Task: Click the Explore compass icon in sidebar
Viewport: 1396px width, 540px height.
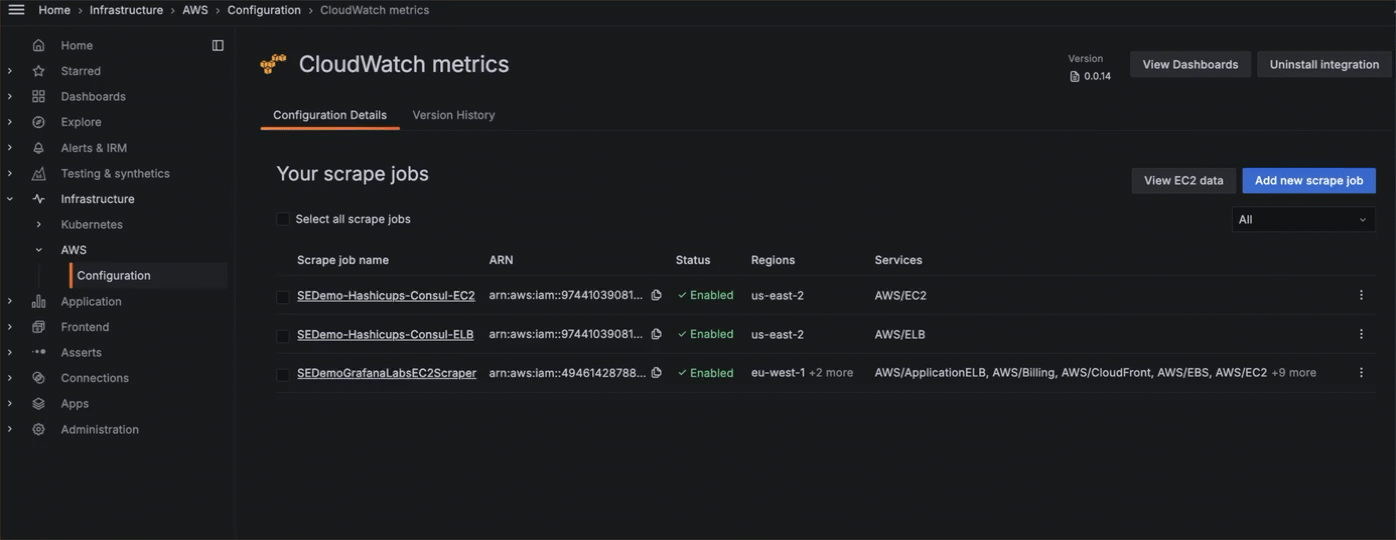Action: 39,122
